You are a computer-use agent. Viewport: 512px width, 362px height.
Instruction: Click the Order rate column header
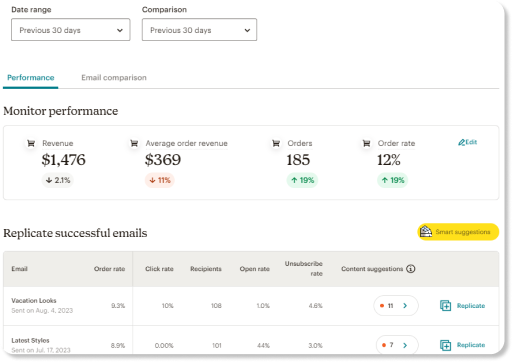tap(109, 269)
